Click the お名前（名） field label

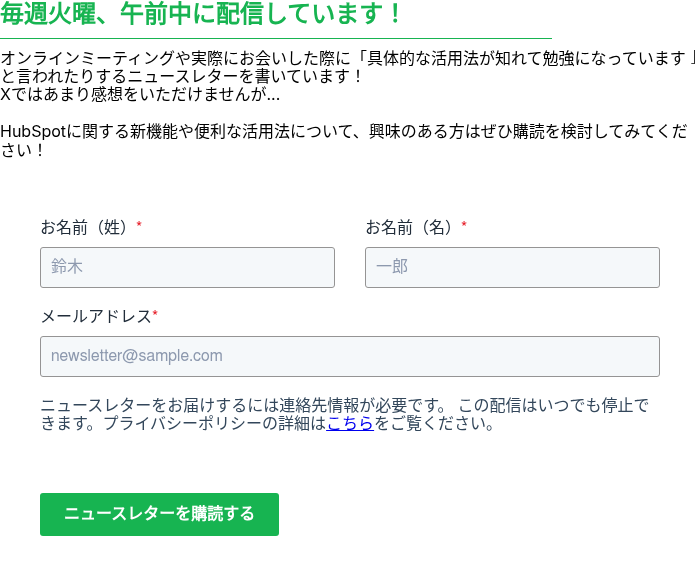[x=410, y=227]
